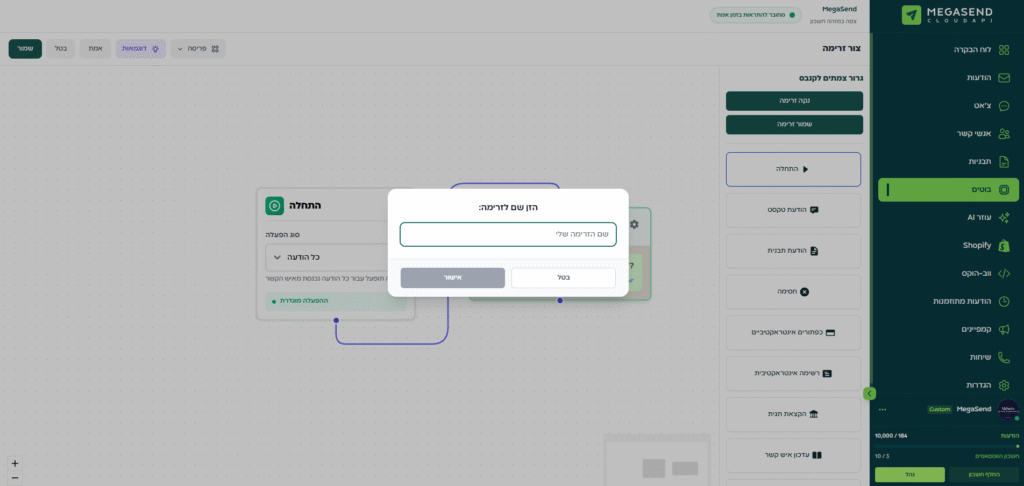Screen dimensions: 1024x486
Task: Collapse the sidebar using the green chevron
Action: [x=869, y=394]
